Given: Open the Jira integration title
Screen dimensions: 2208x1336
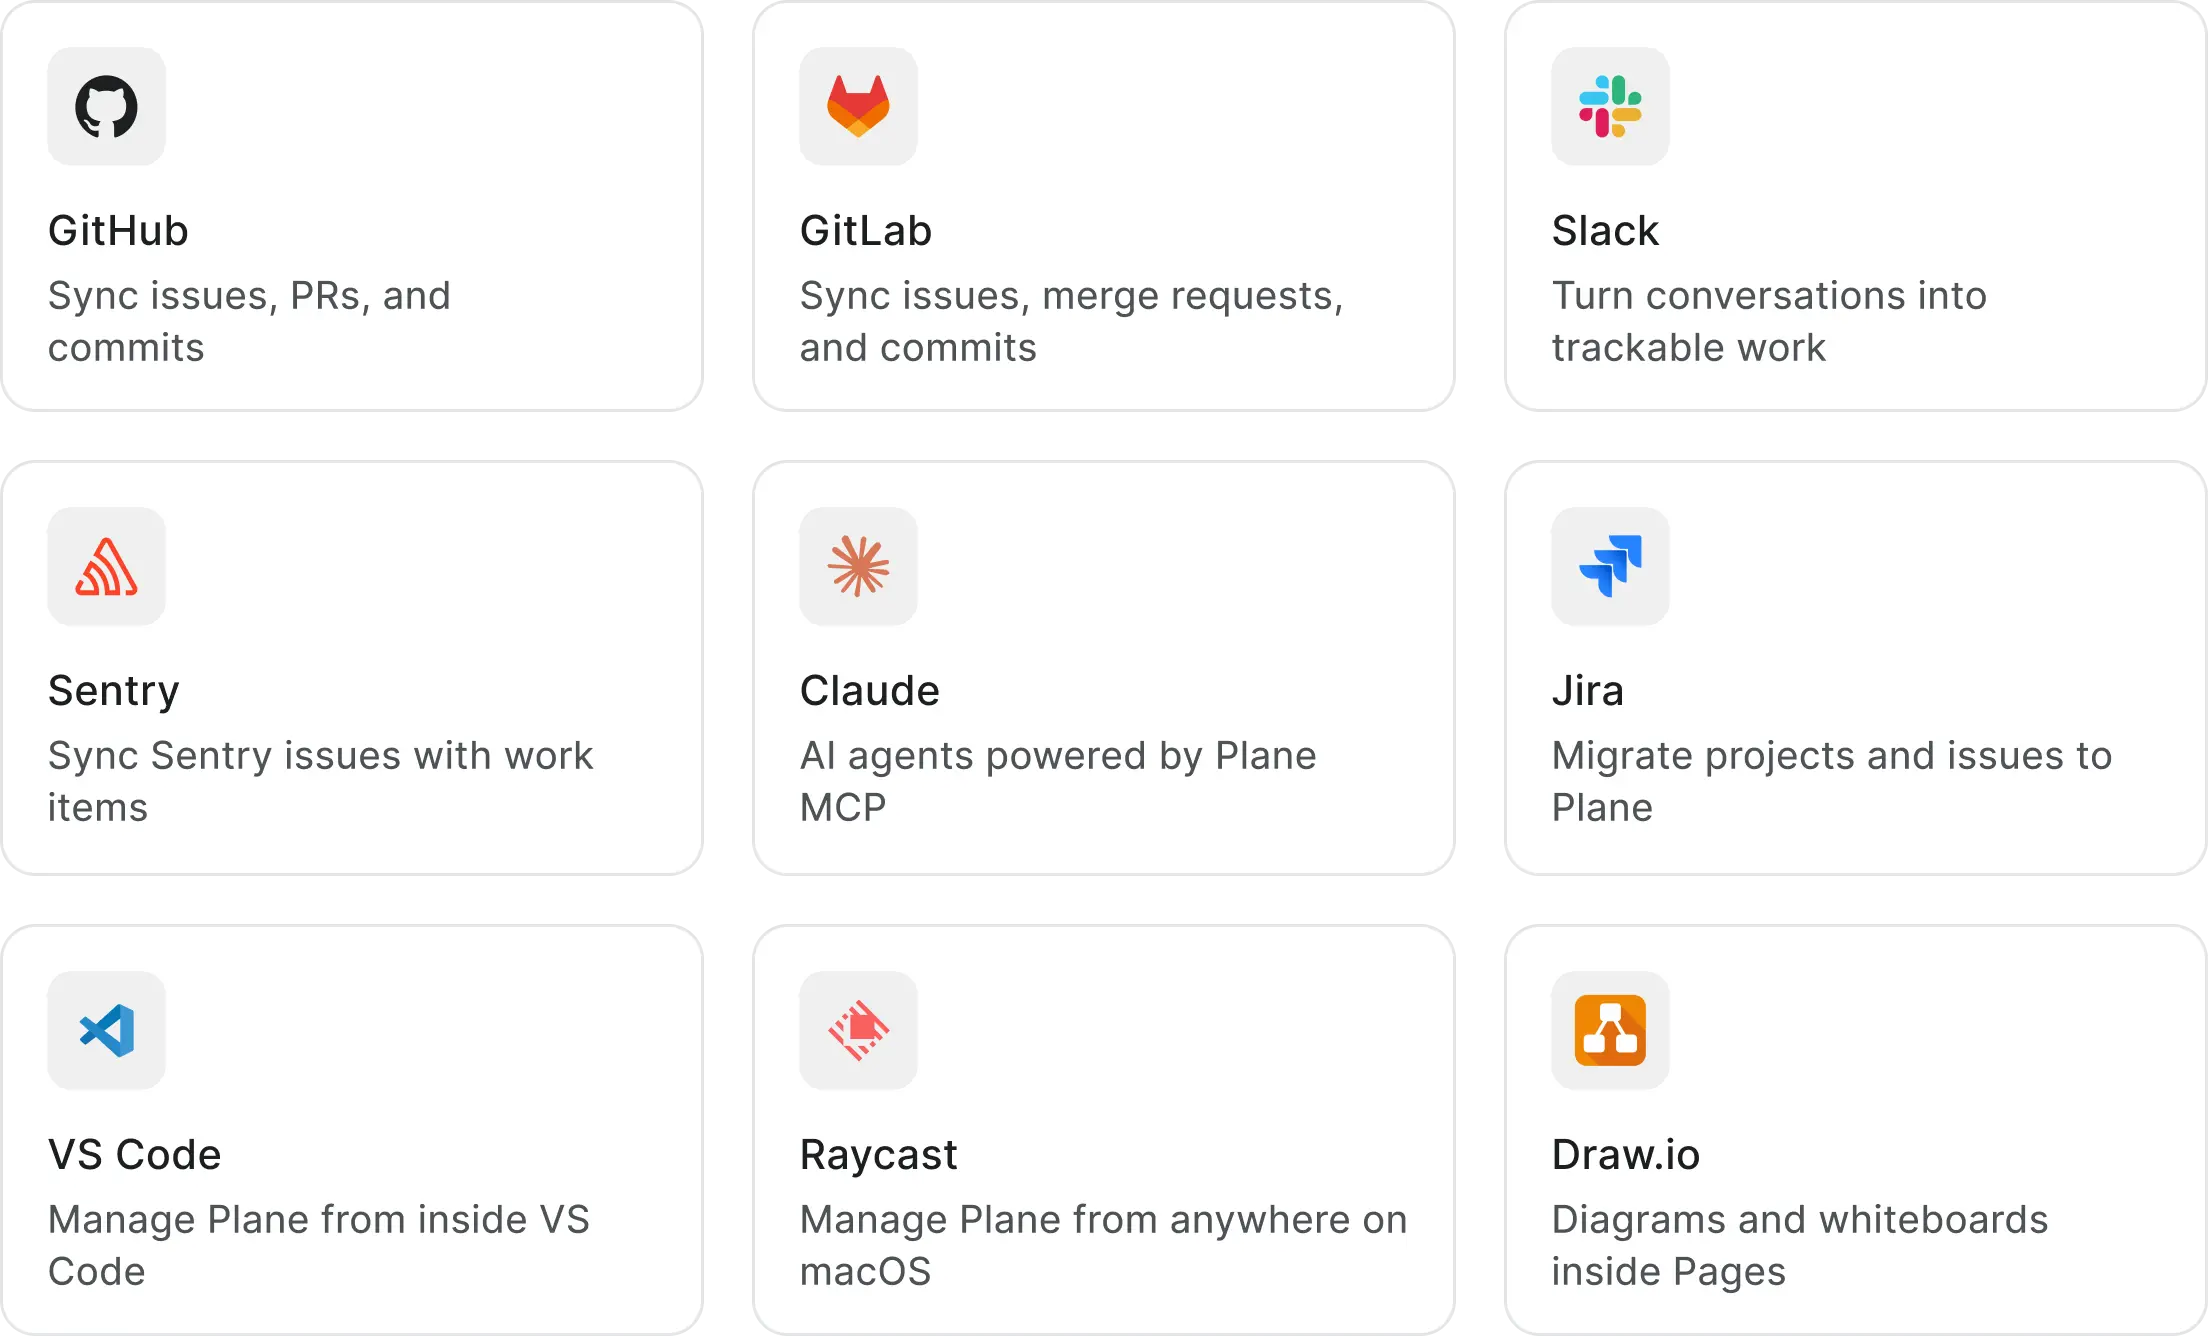Looking at the screenshot, I should (x=1588, y=691).
